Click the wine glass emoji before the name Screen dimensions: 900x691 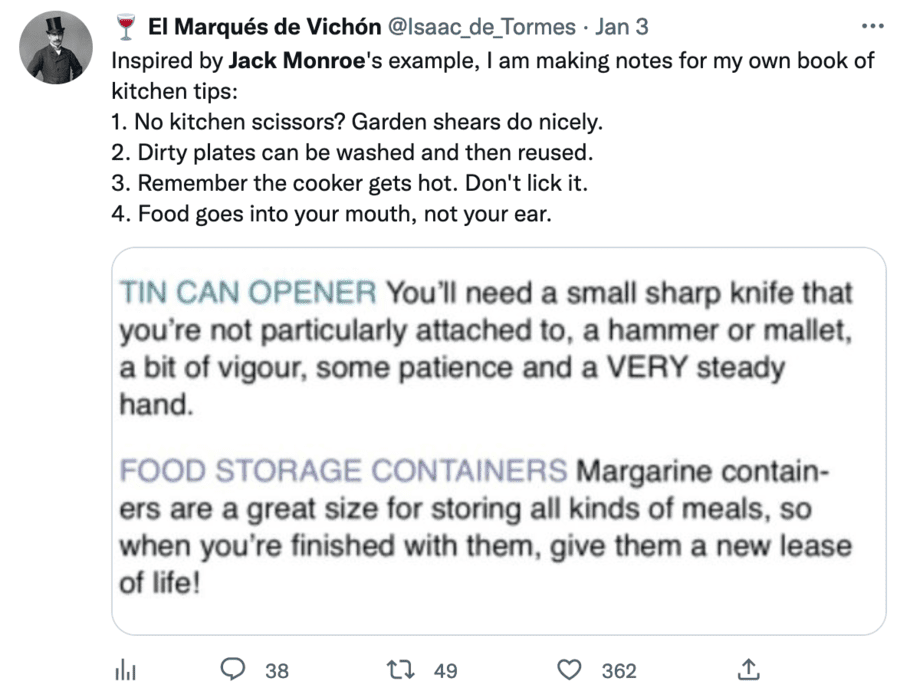[x=125, y=26]
